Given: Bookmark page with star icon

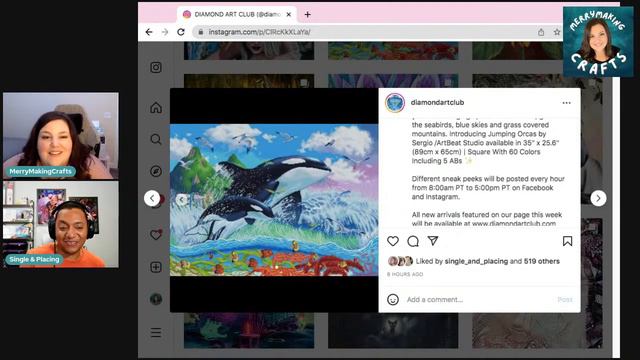Looking at the screenshot, I should click(x=557, y=32).
